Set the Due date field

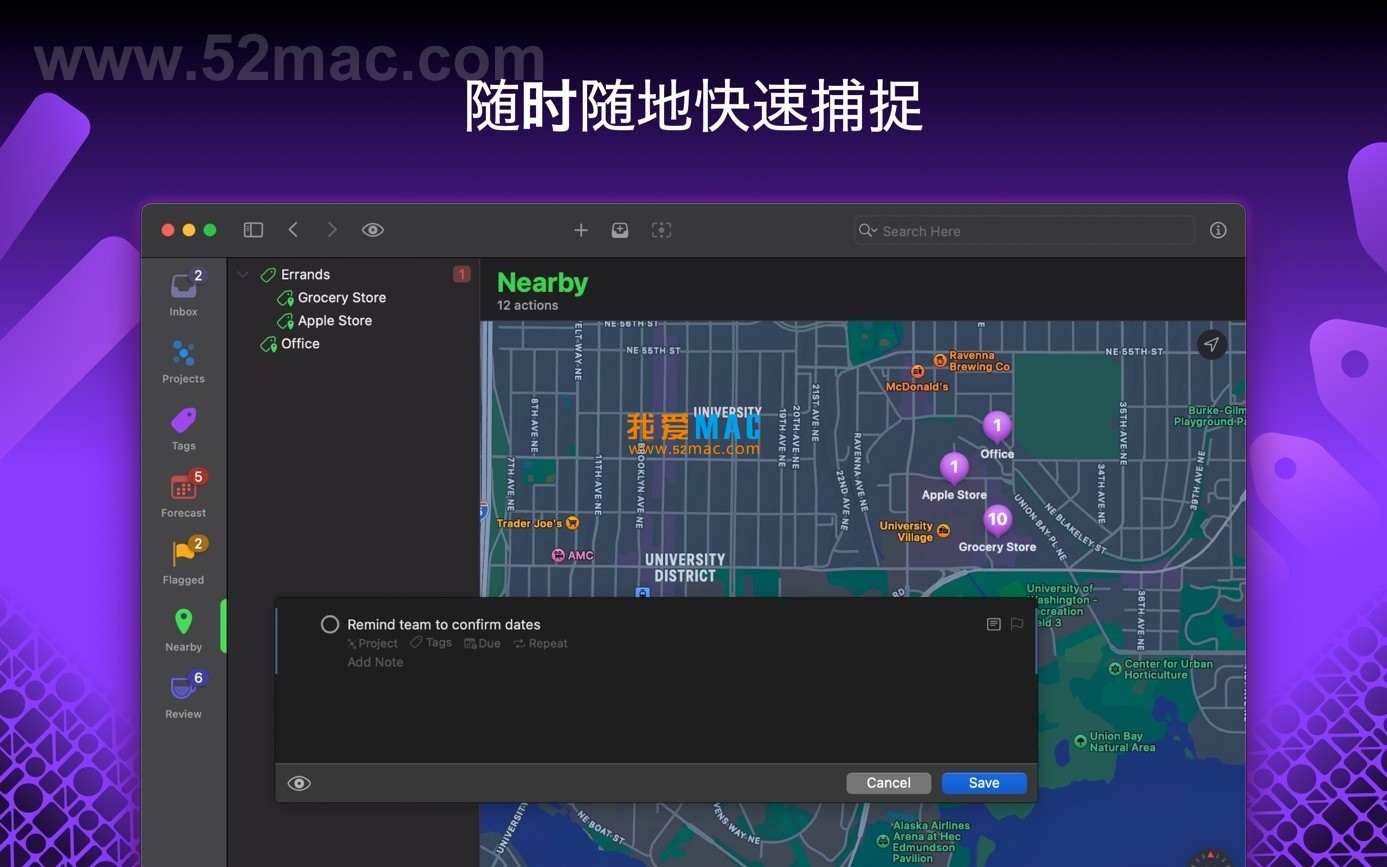pyautogui.click(x=482, y=643)
